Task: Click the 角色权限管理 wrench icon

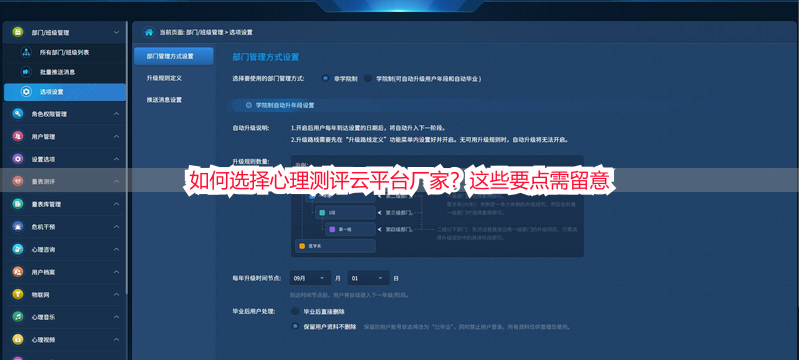Action: [x=18, y=114]
